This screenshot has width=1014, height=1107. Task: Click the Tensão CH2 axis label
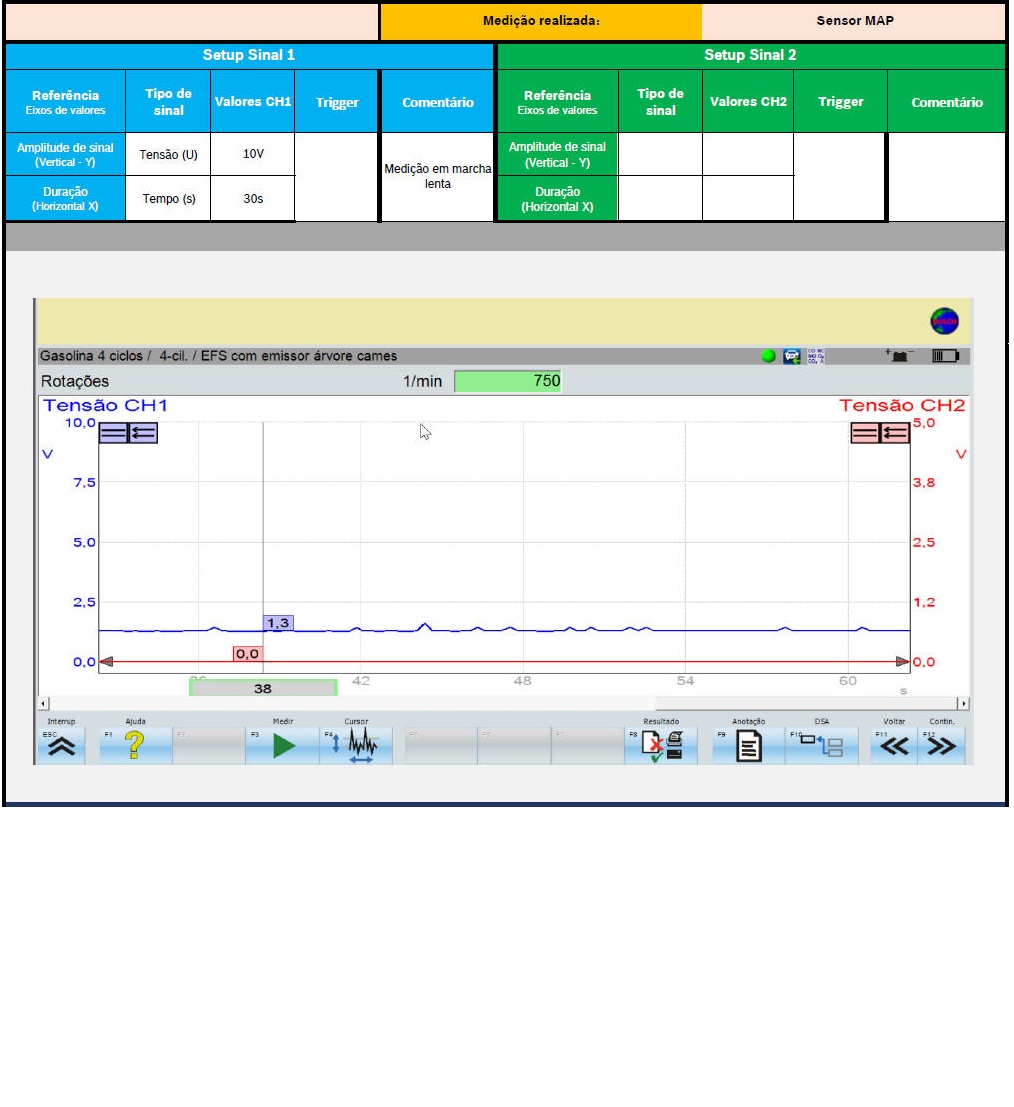pos(902,405)
